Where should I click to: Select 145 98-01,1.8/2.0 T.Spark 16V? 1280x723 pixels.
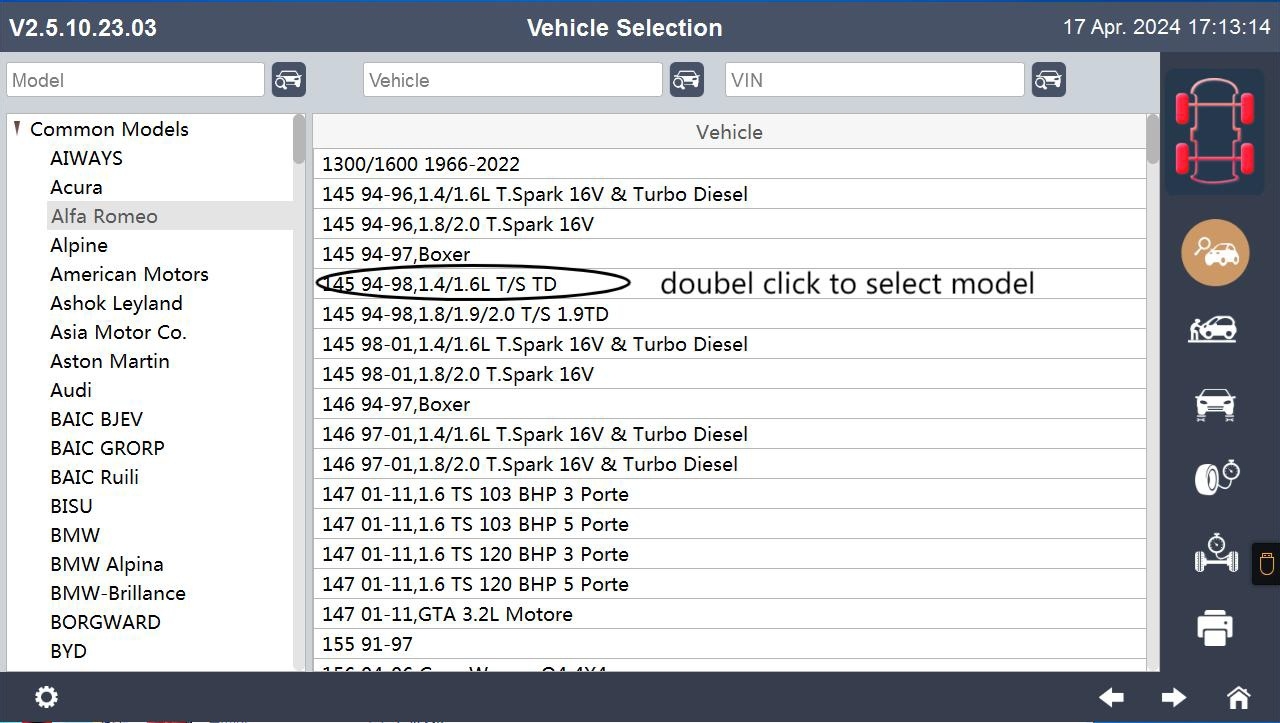(x=729, y=374)
